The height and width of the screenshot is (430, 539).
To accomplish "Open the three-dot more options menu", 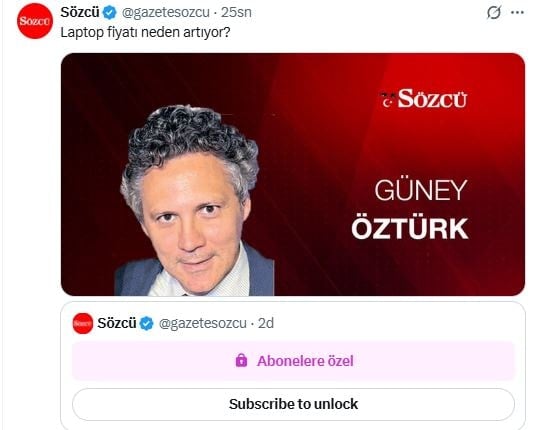I will tap(517, 13).
